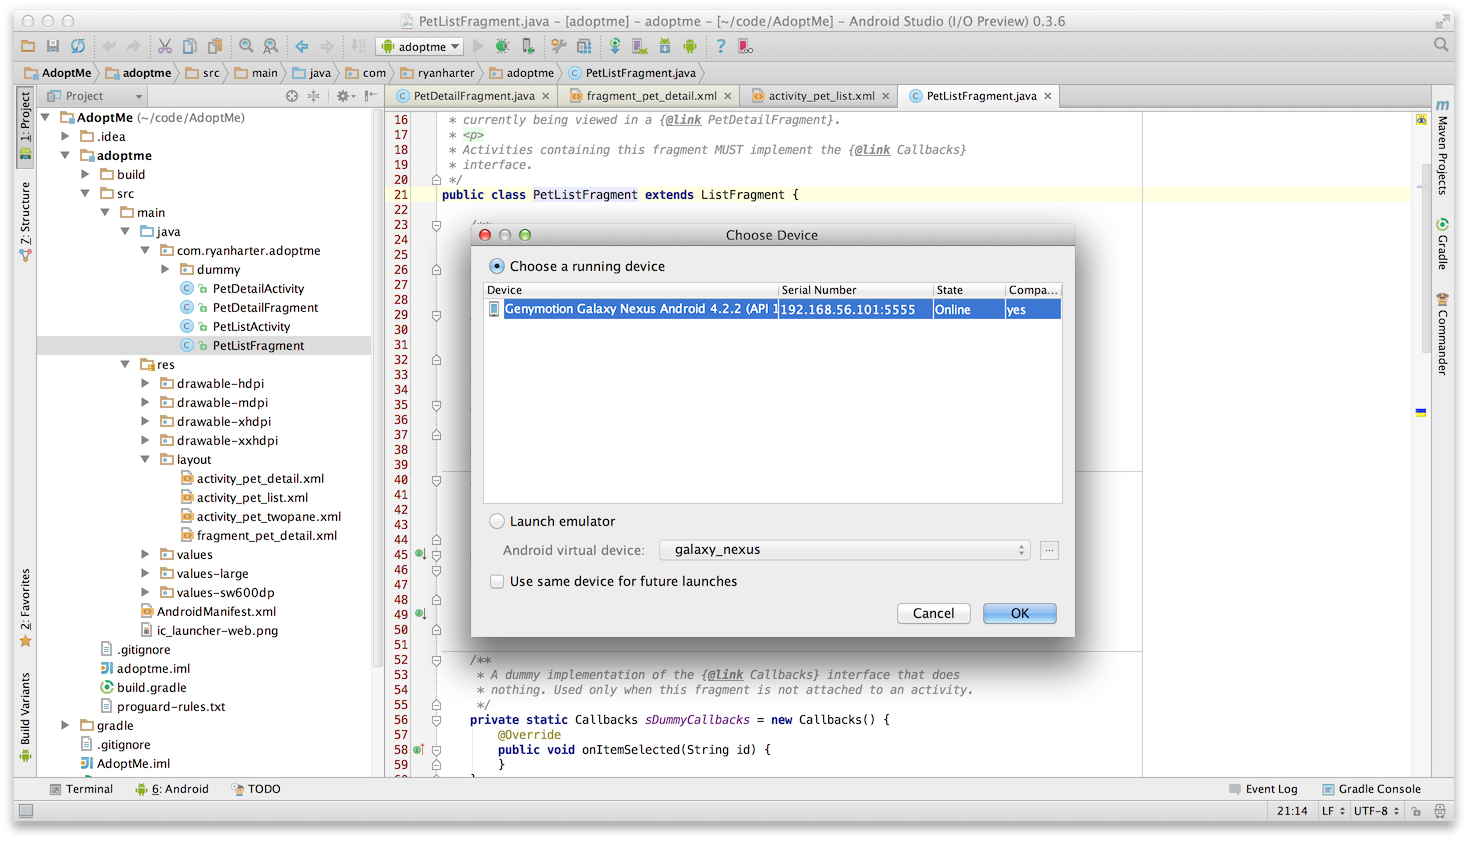1468x841 pixels.
Task: Expand the dummy package node
Action: (x=165, y=269)
